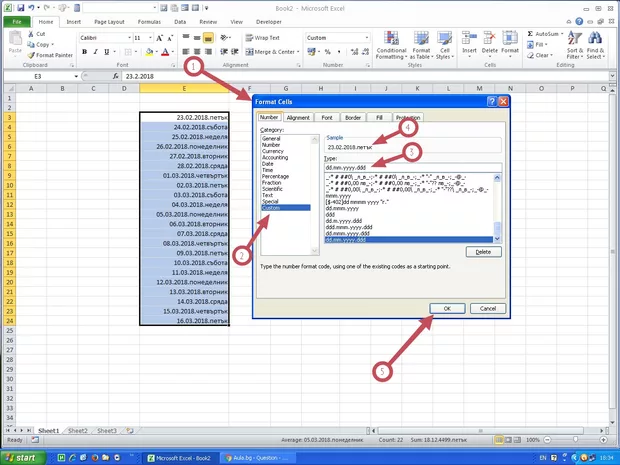Toggle Merge & Center button
620x465 pixels.
pyautogui.click(x=268, y=51)
